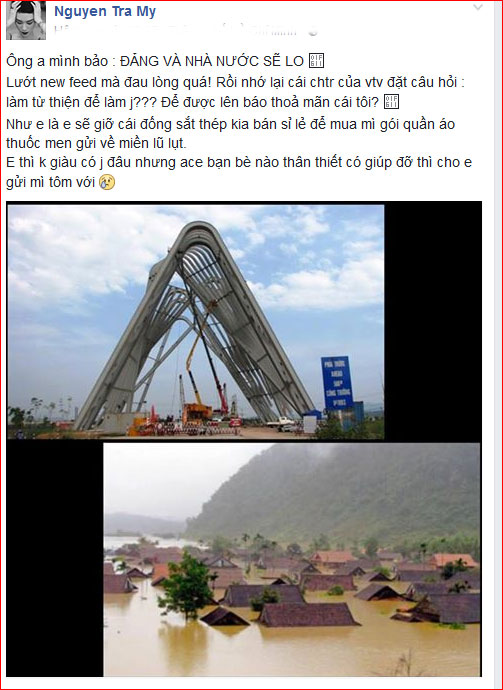
Task: Click the missing emoji box after 'SẼ LO'
Action: [316, 60]
